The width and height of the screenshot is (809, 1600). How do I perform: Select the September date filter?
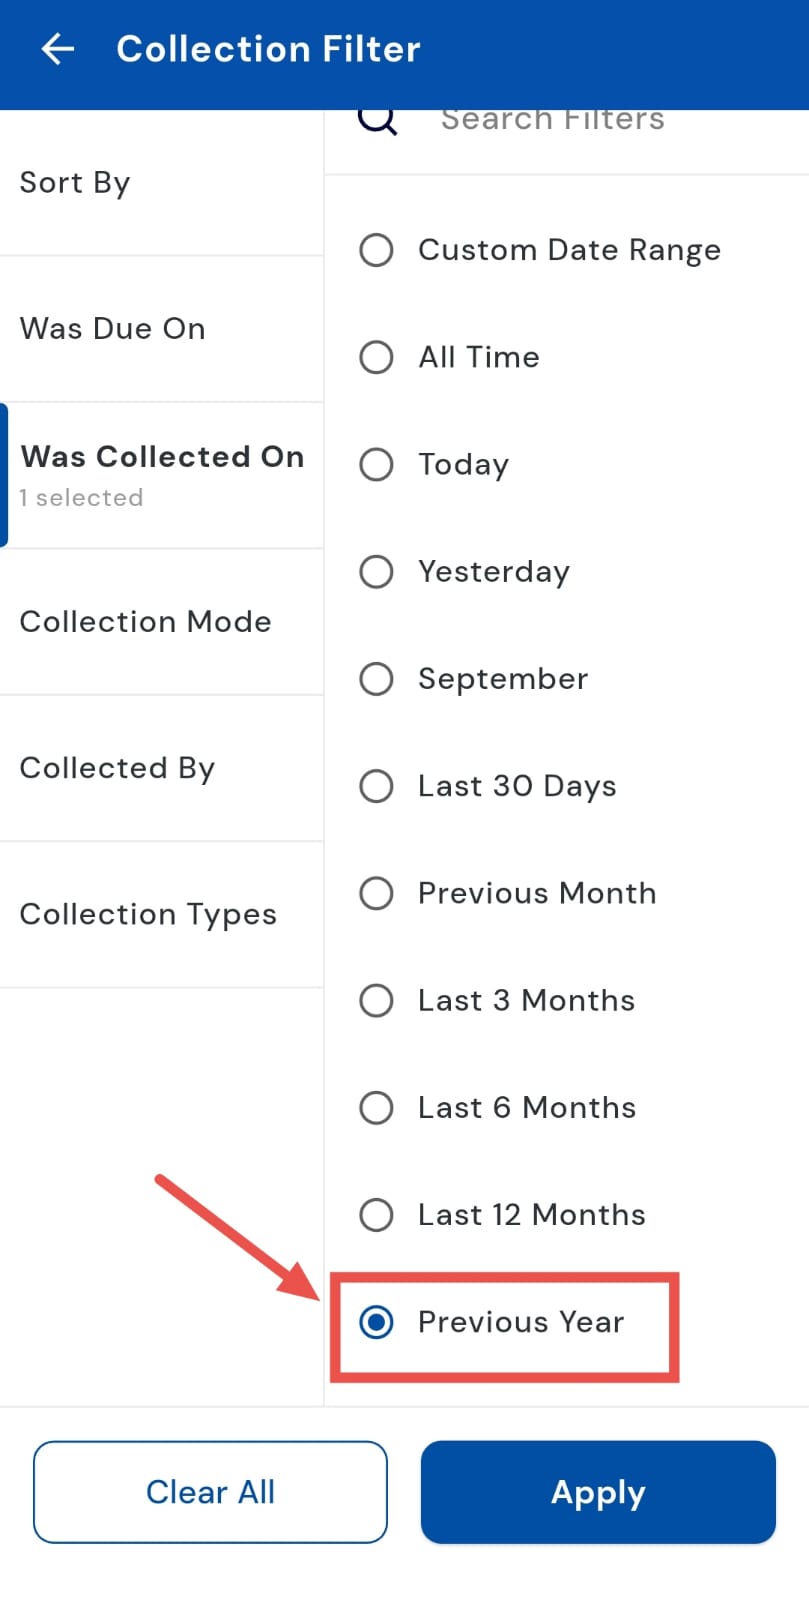(x=376, y=679)
